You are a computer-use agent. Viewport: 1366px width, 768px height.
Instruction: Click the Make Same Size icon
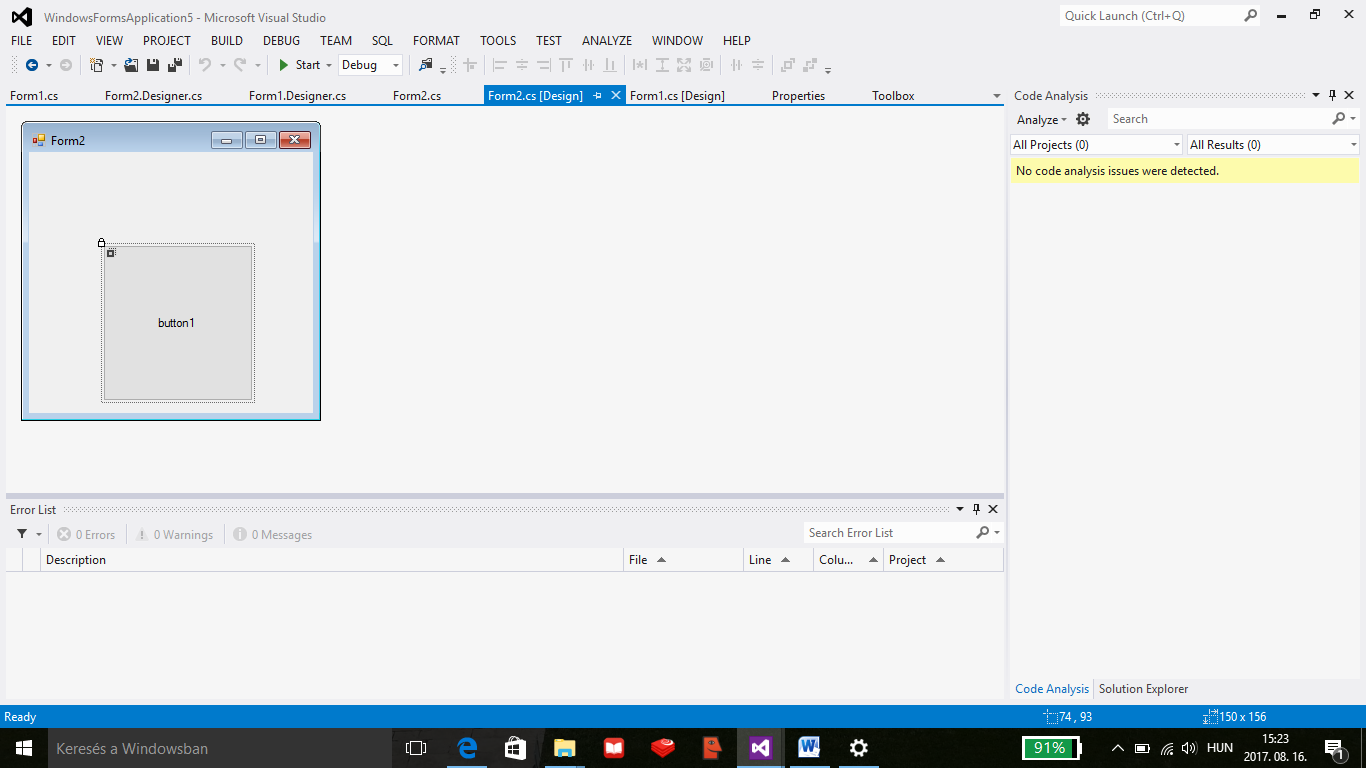[x=684, y=65]
